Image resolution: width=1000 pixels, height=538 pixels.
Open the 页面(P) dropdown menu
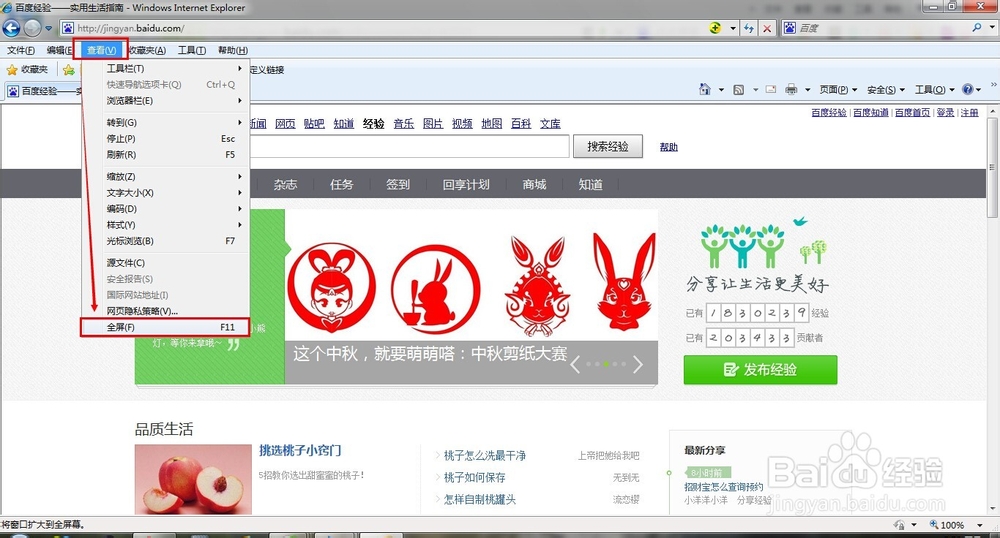click(x=838, y=90)
